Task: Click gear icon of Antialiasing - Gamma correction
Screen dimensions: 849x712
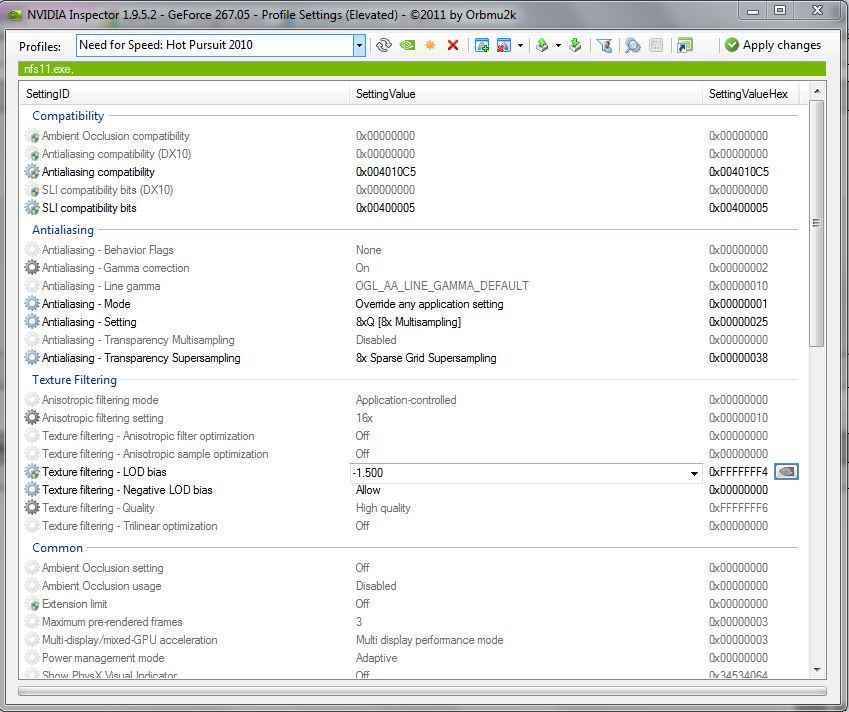Action: [32, 267]
